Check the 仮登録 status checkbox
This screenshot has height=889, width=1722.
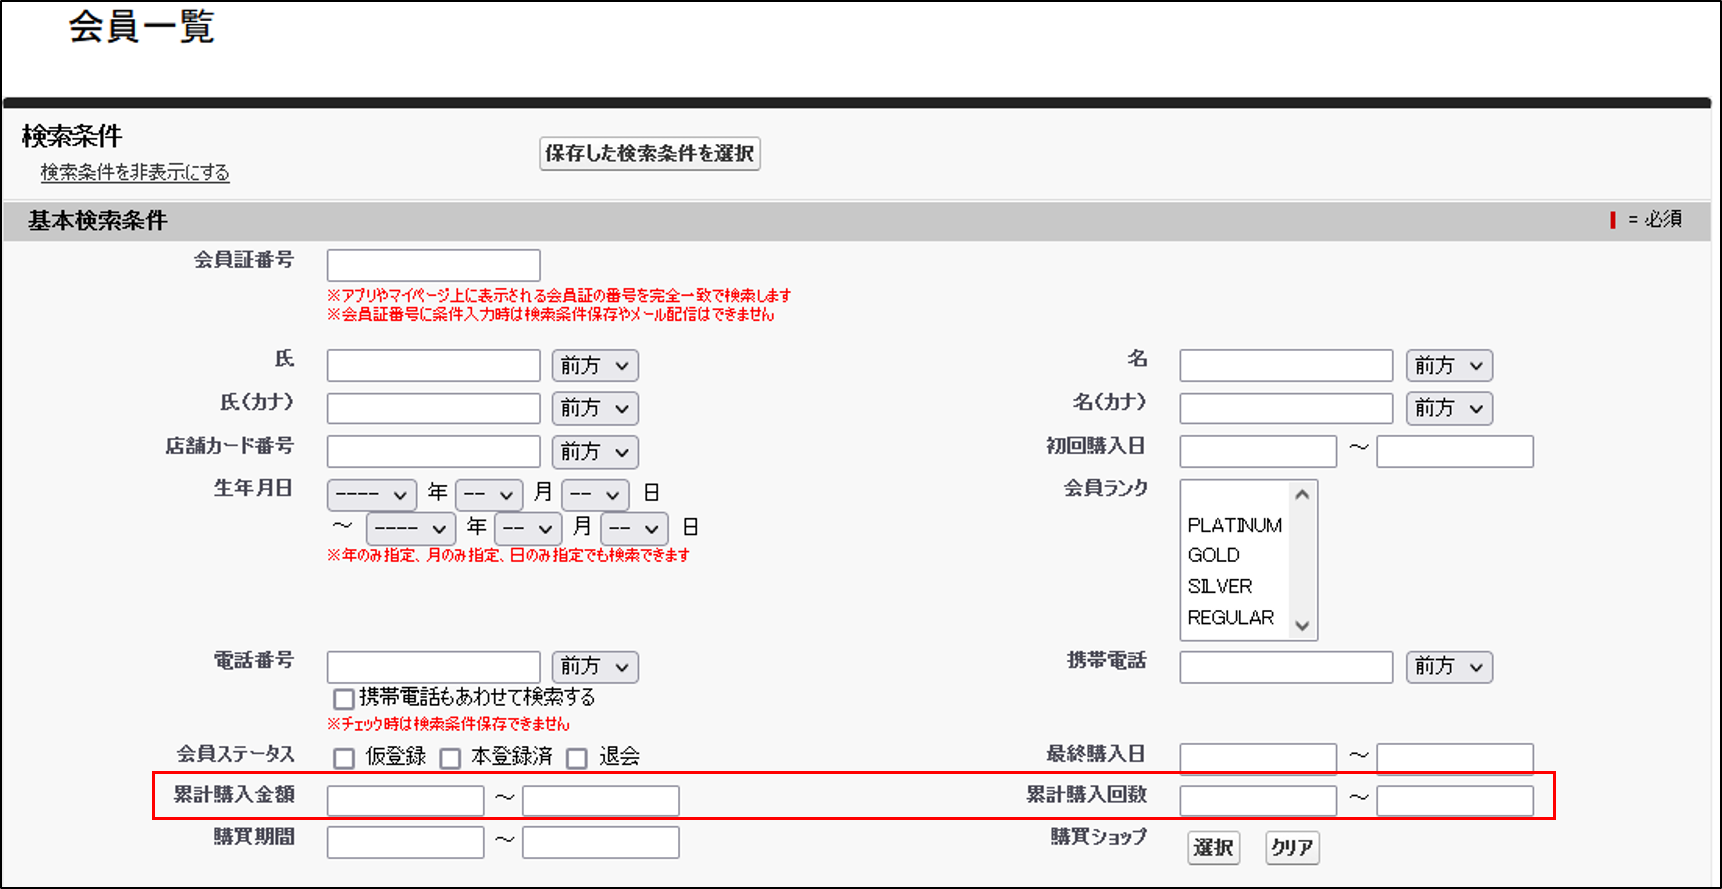click(344, 758)
